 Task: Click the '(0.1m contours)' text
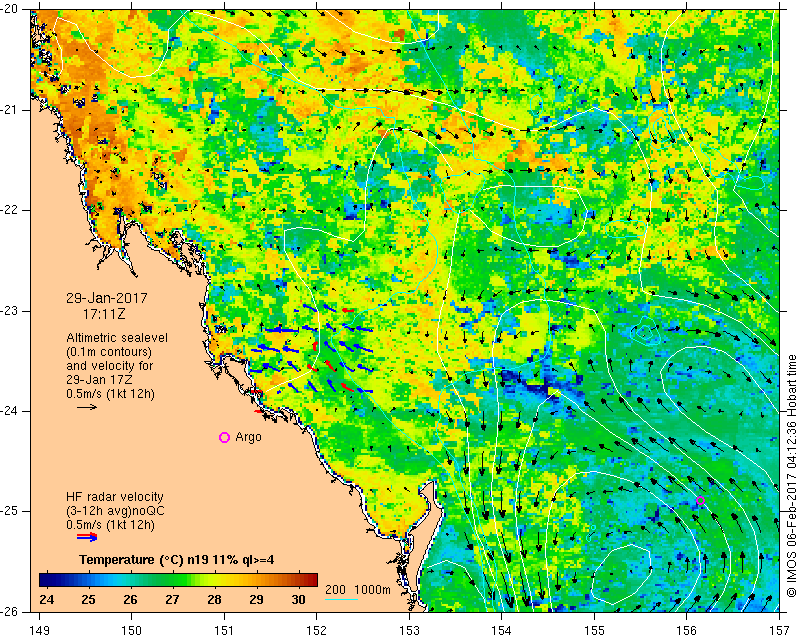point(109,352)
